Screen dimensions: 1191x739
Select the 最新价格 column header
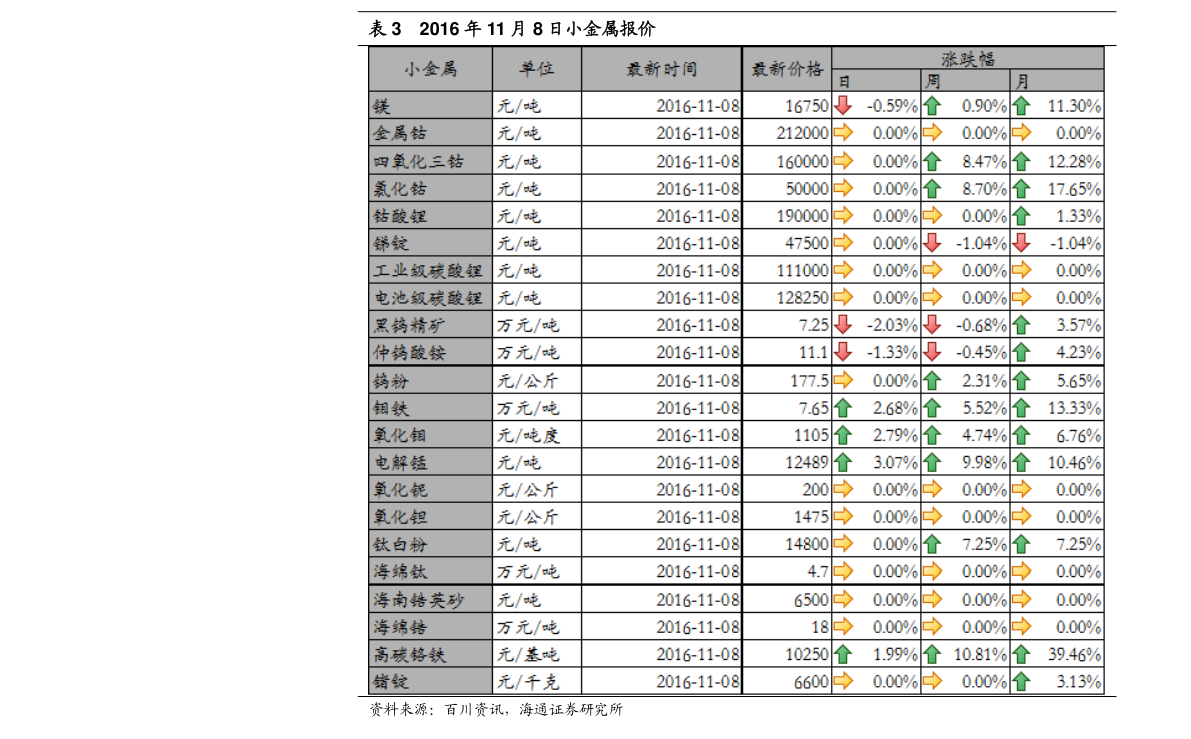[x=787, y=69]
